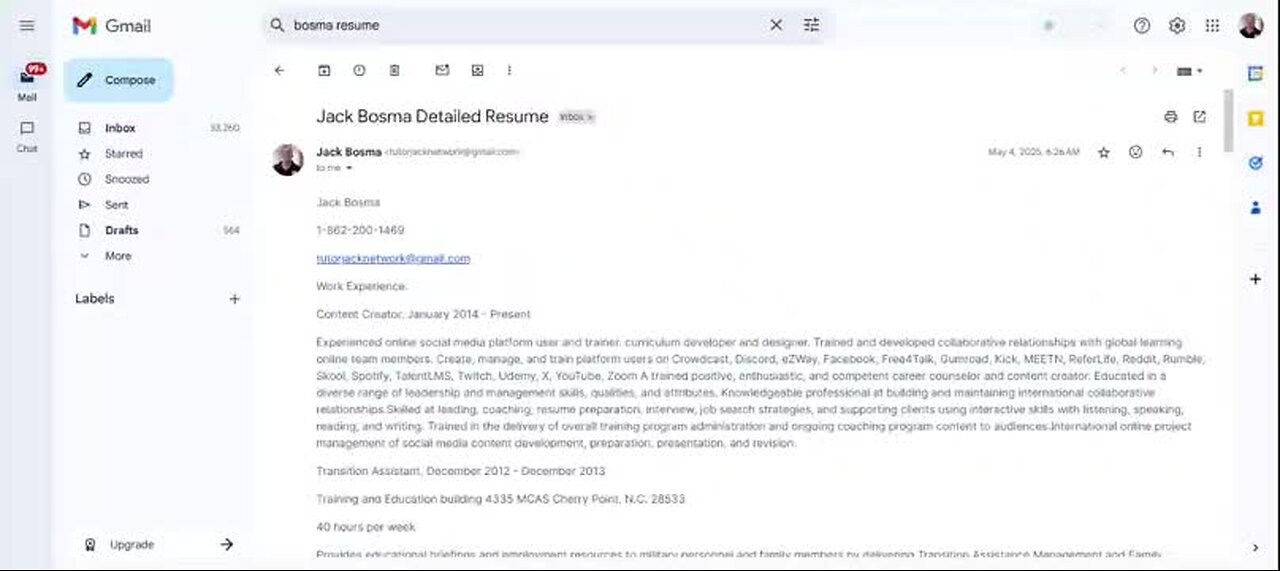1280x571 pixels.
Task: Click the phone number 1-862-200-1469
Action: 360,230
